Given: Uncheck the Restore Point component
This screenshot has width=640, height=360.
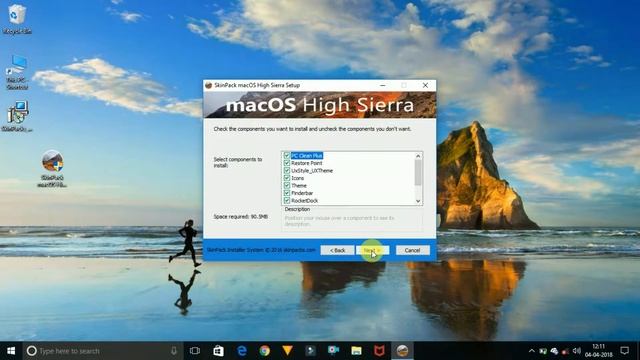Looking at the screenshot, I should click(x=287, y=163).
